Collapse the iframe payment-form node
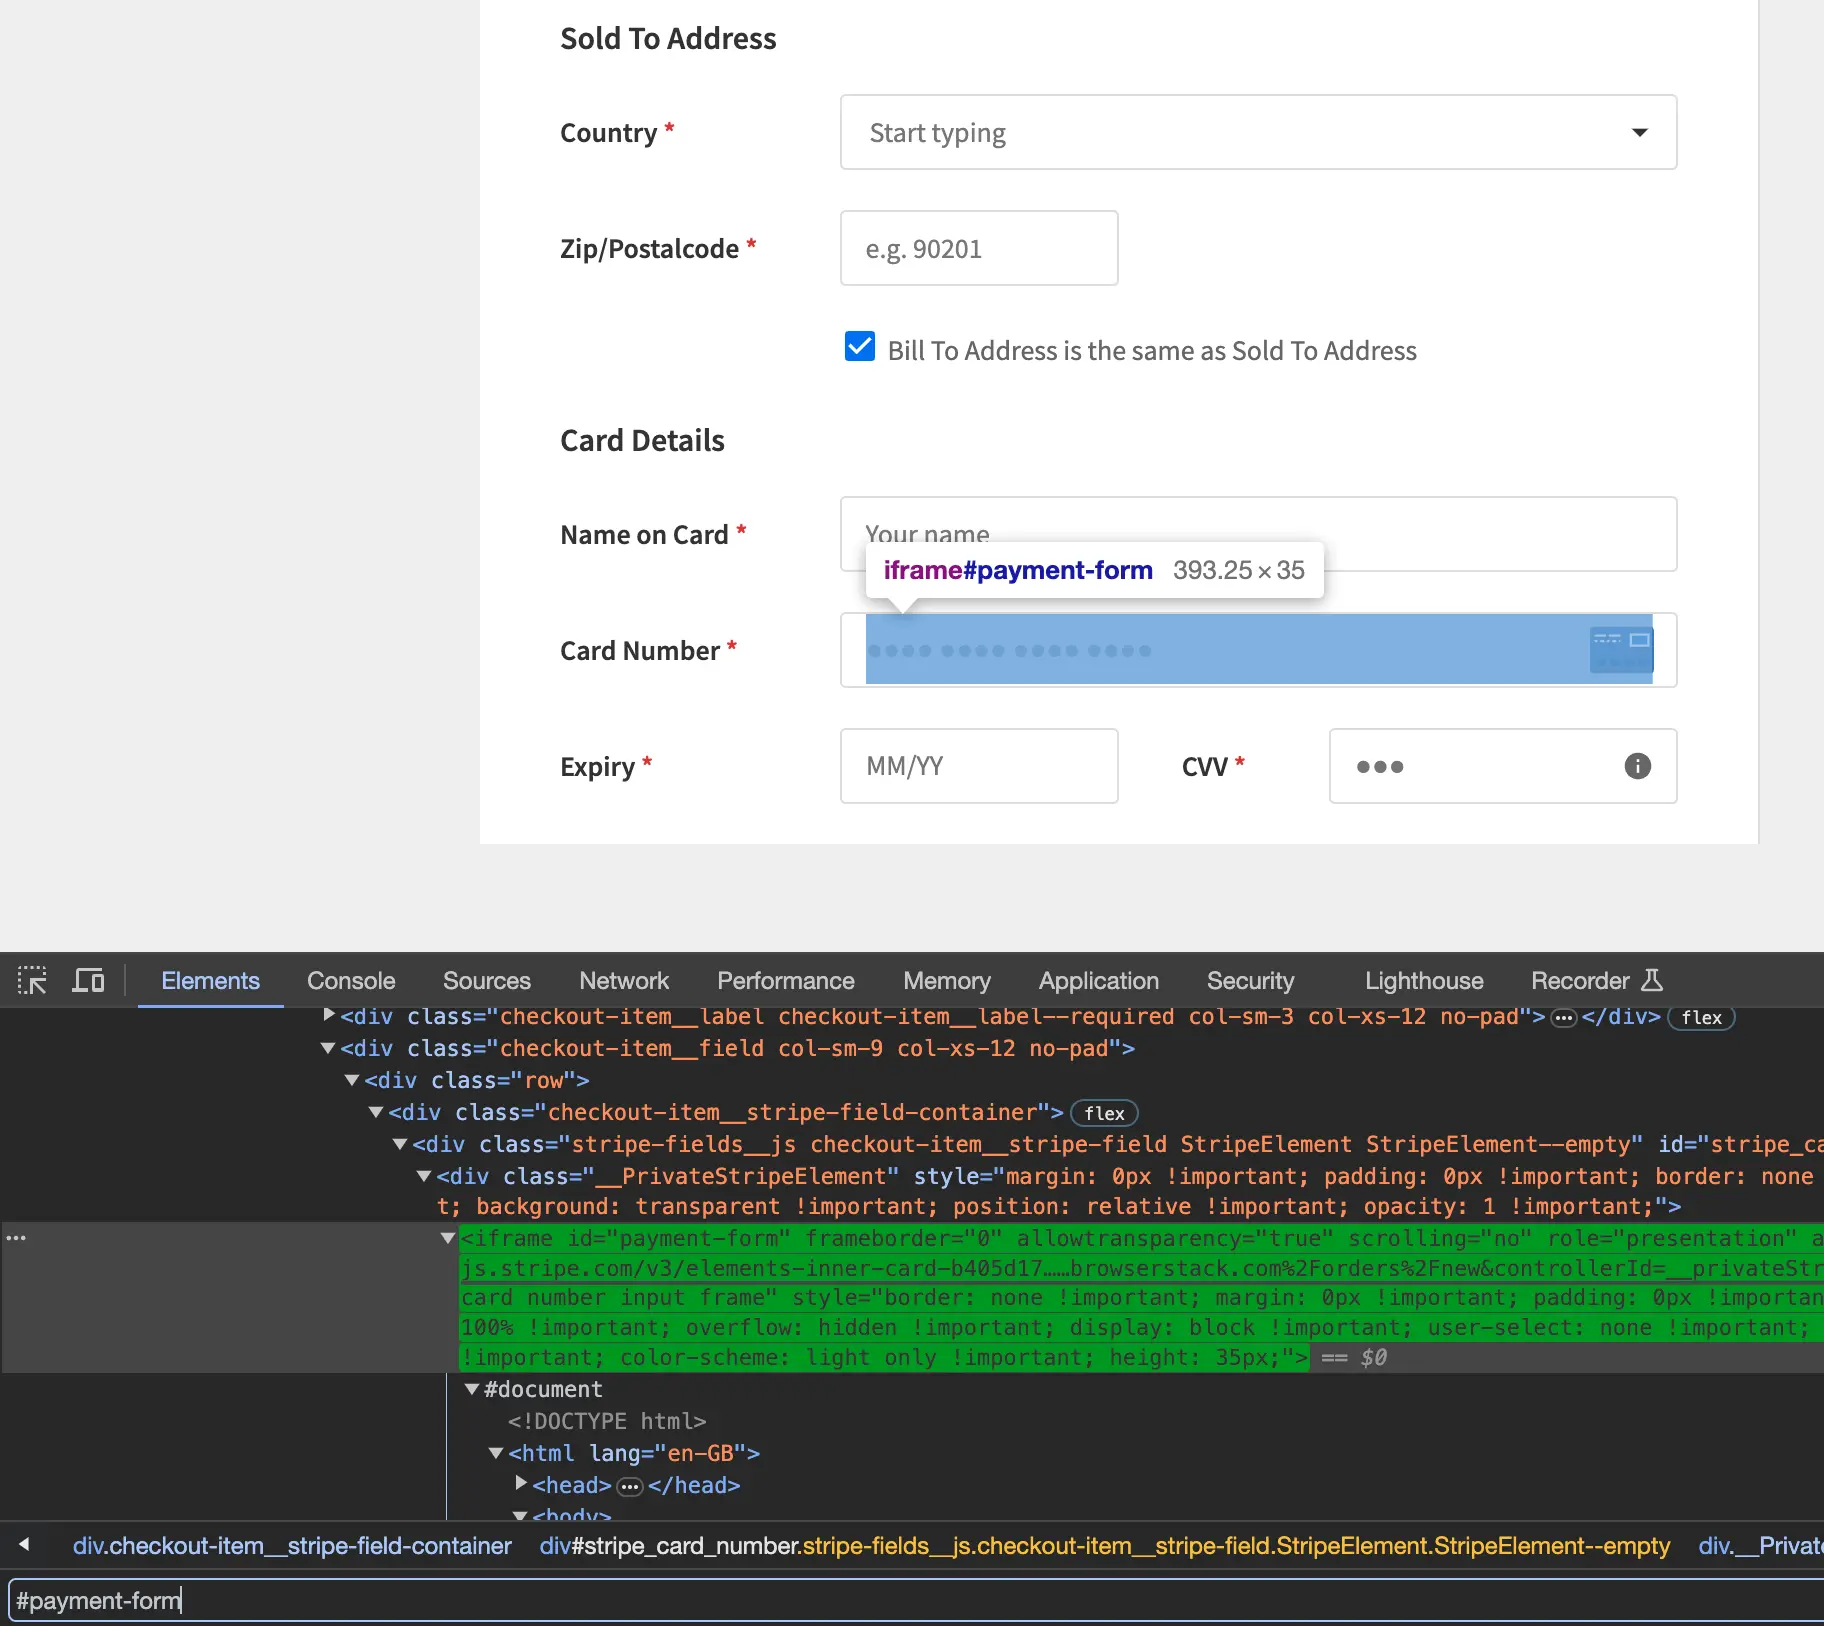This screenshot has width=1824, height=1626. (448, 1238)
